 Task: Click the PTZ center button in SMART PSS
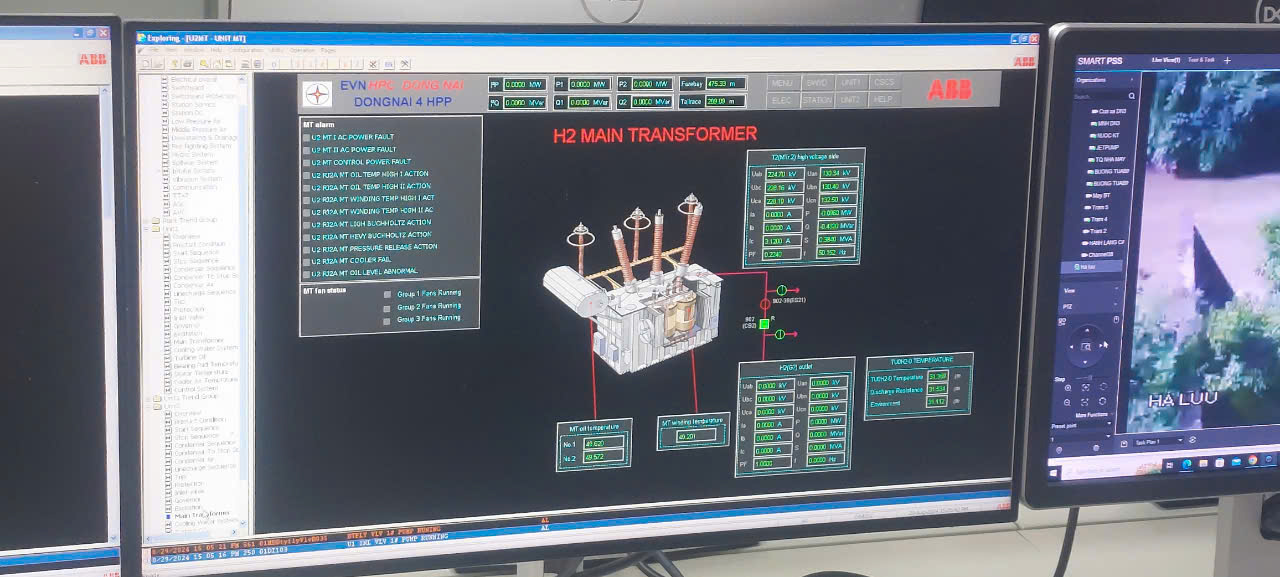click(1086, 346)
